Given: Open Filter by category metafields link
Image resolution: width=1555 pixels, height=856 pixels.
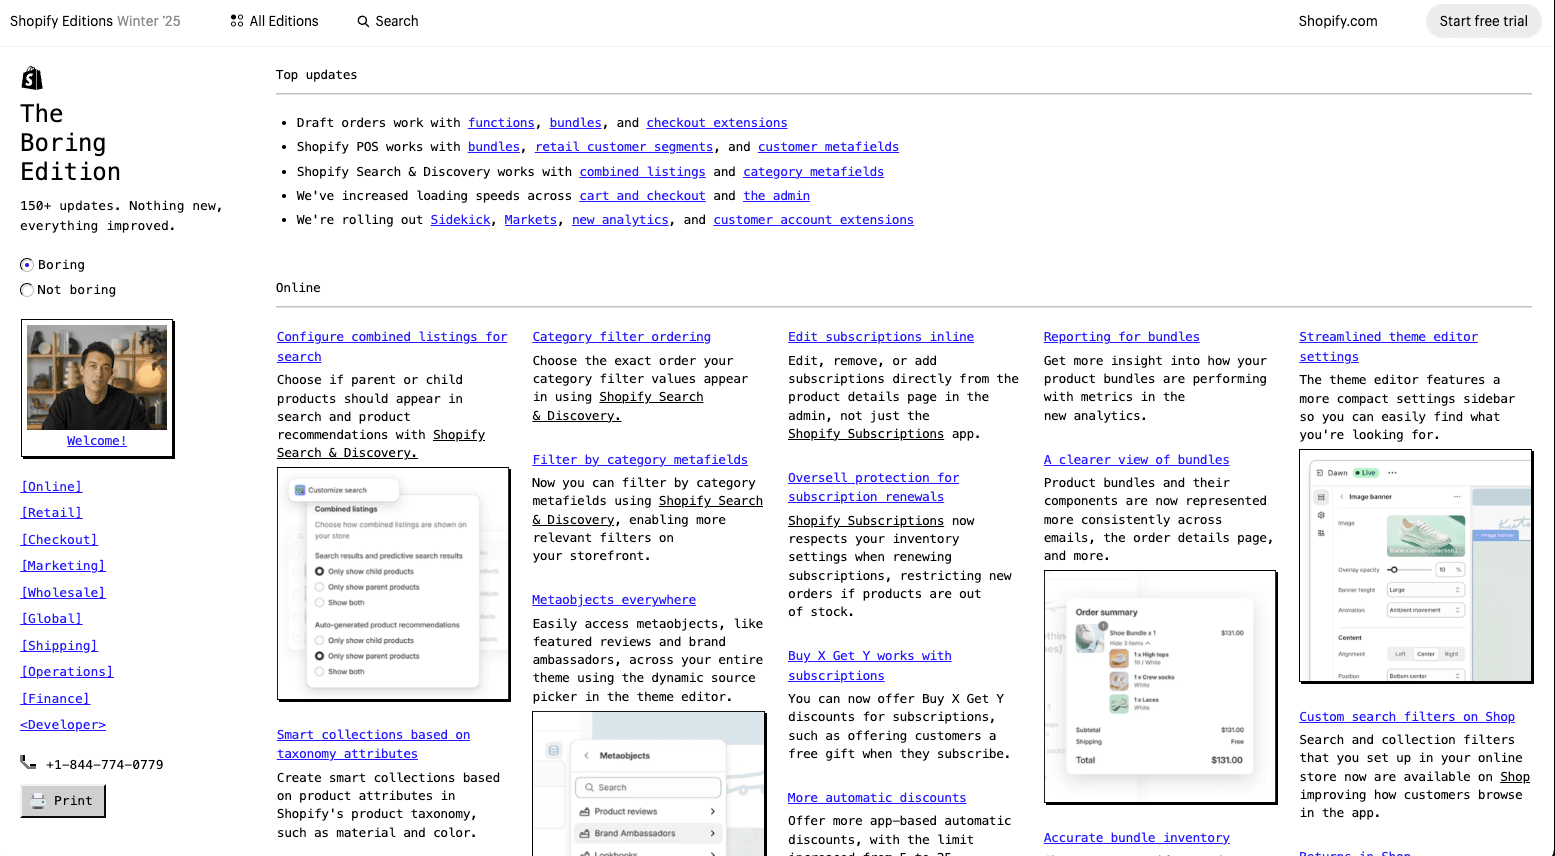Looking at the screenshot, I should (x=640, y=460).
